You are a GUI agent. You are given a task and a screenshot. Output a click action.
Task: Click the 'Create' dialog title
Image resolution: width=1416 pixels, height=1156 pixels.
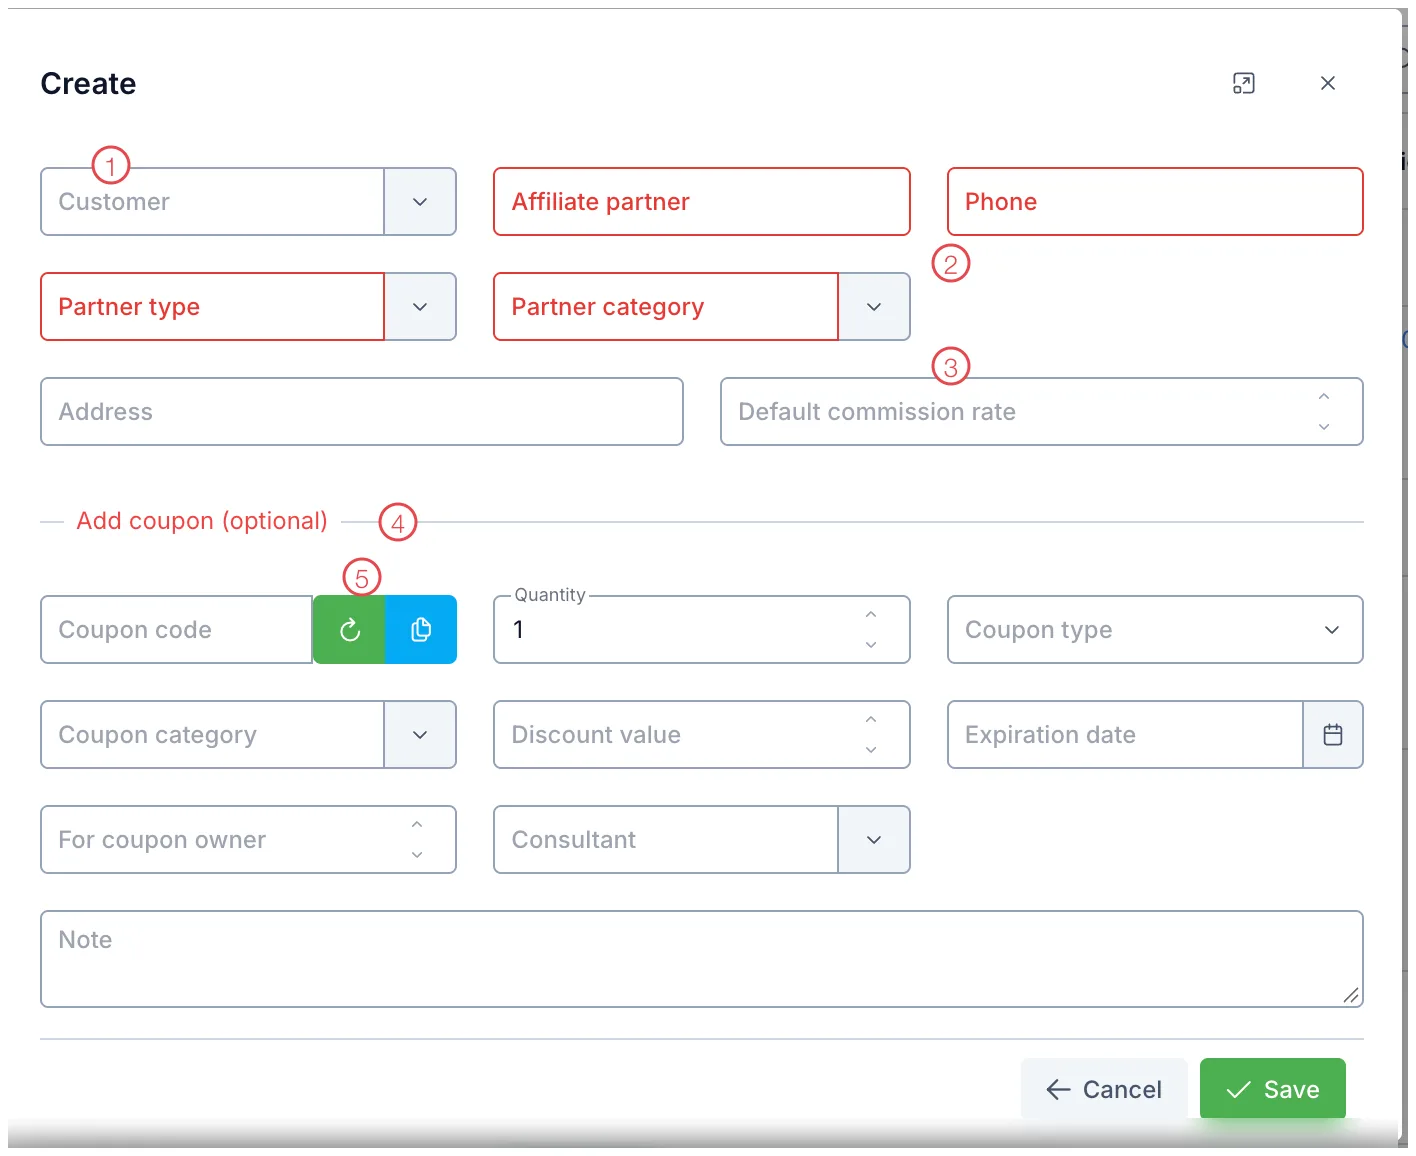88,83
